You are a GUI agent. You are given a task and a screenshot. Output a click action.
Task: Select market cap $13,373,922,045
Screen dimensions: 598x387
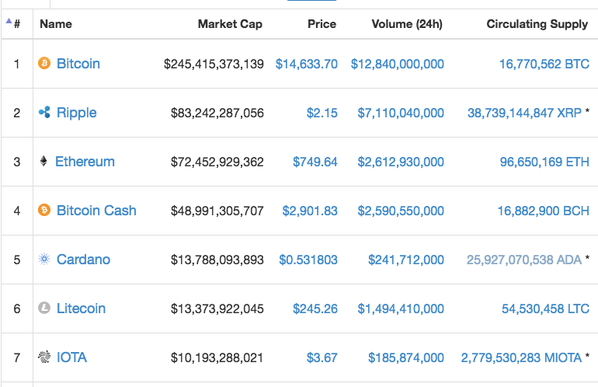click(x=217, y=308)
